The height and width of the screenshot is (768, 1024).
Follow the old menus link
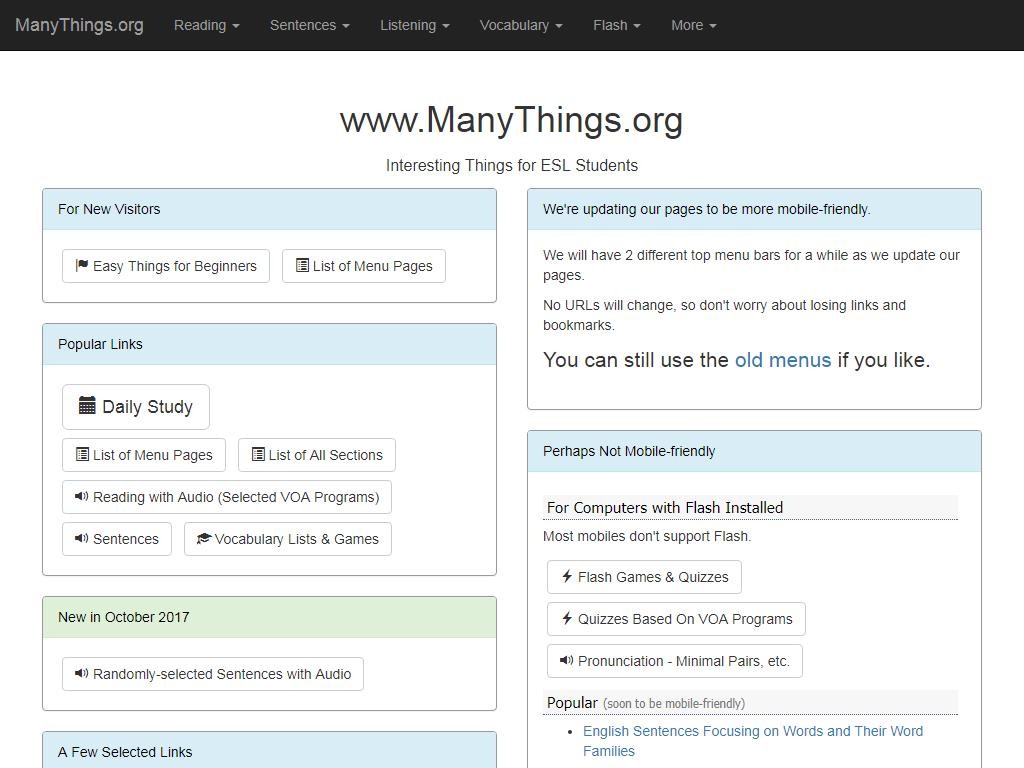pyautogui.click(x=783, y=360)
